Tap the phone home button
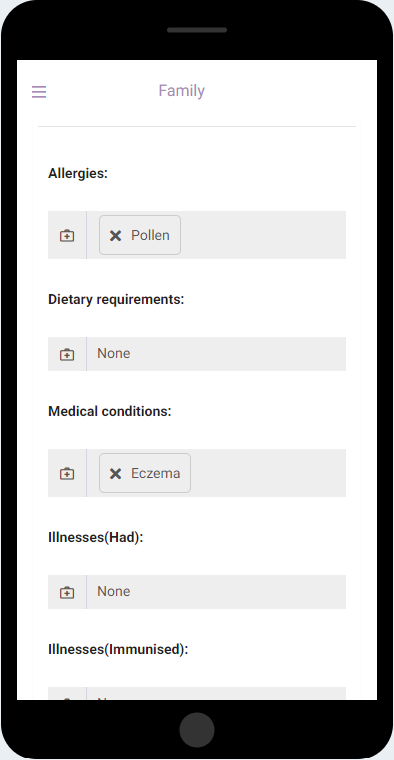 [197, 730]
